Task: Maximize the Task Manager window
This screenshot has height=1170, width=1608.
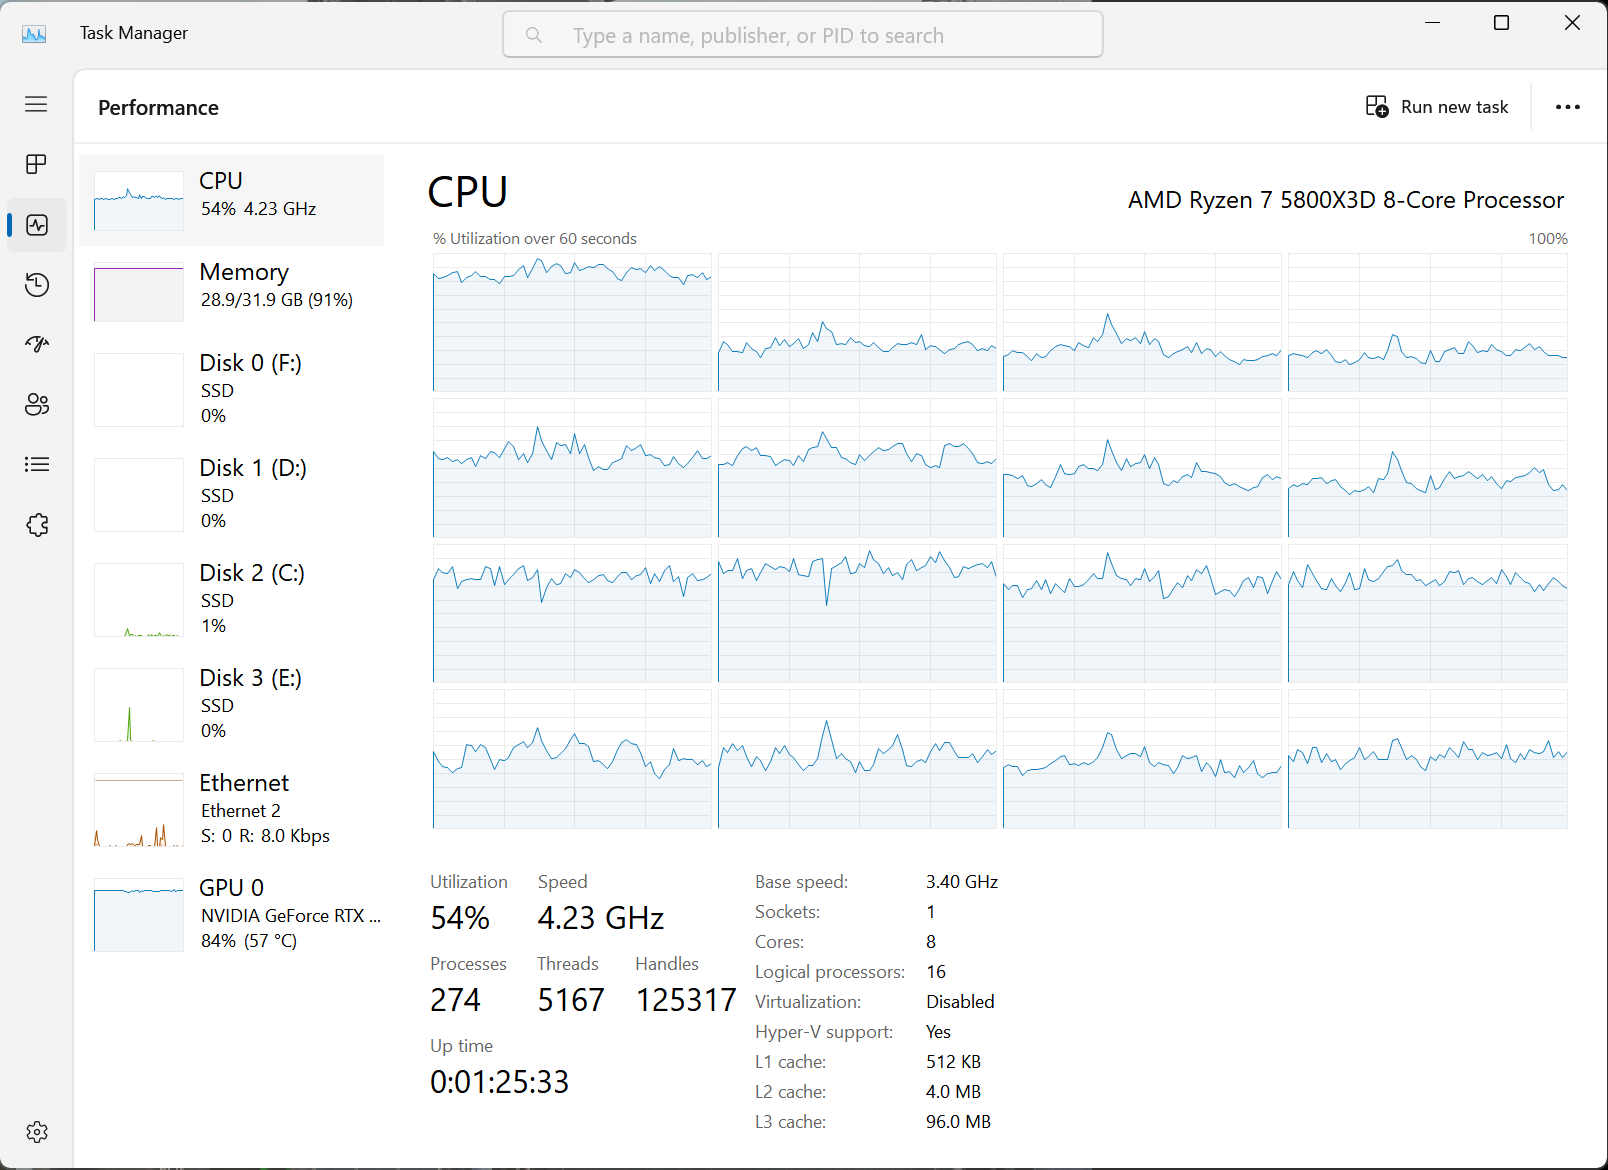Action: (1501, 22)
